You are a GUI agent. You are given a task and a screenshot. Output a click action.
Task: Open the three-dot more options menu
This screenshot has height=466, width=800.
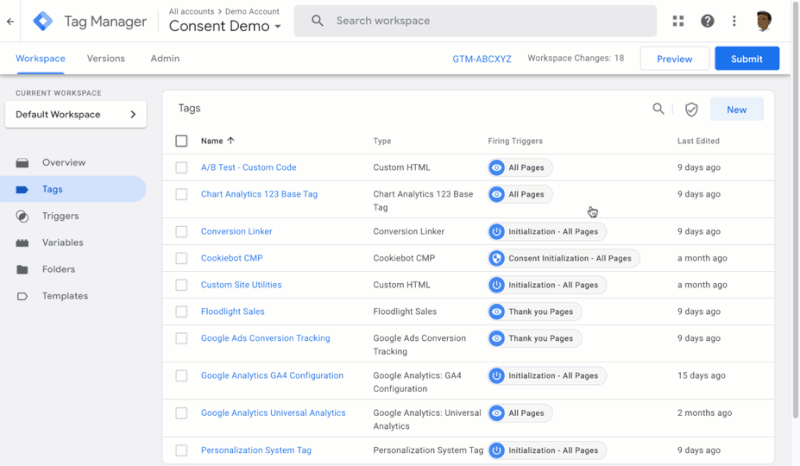(735, 21)
